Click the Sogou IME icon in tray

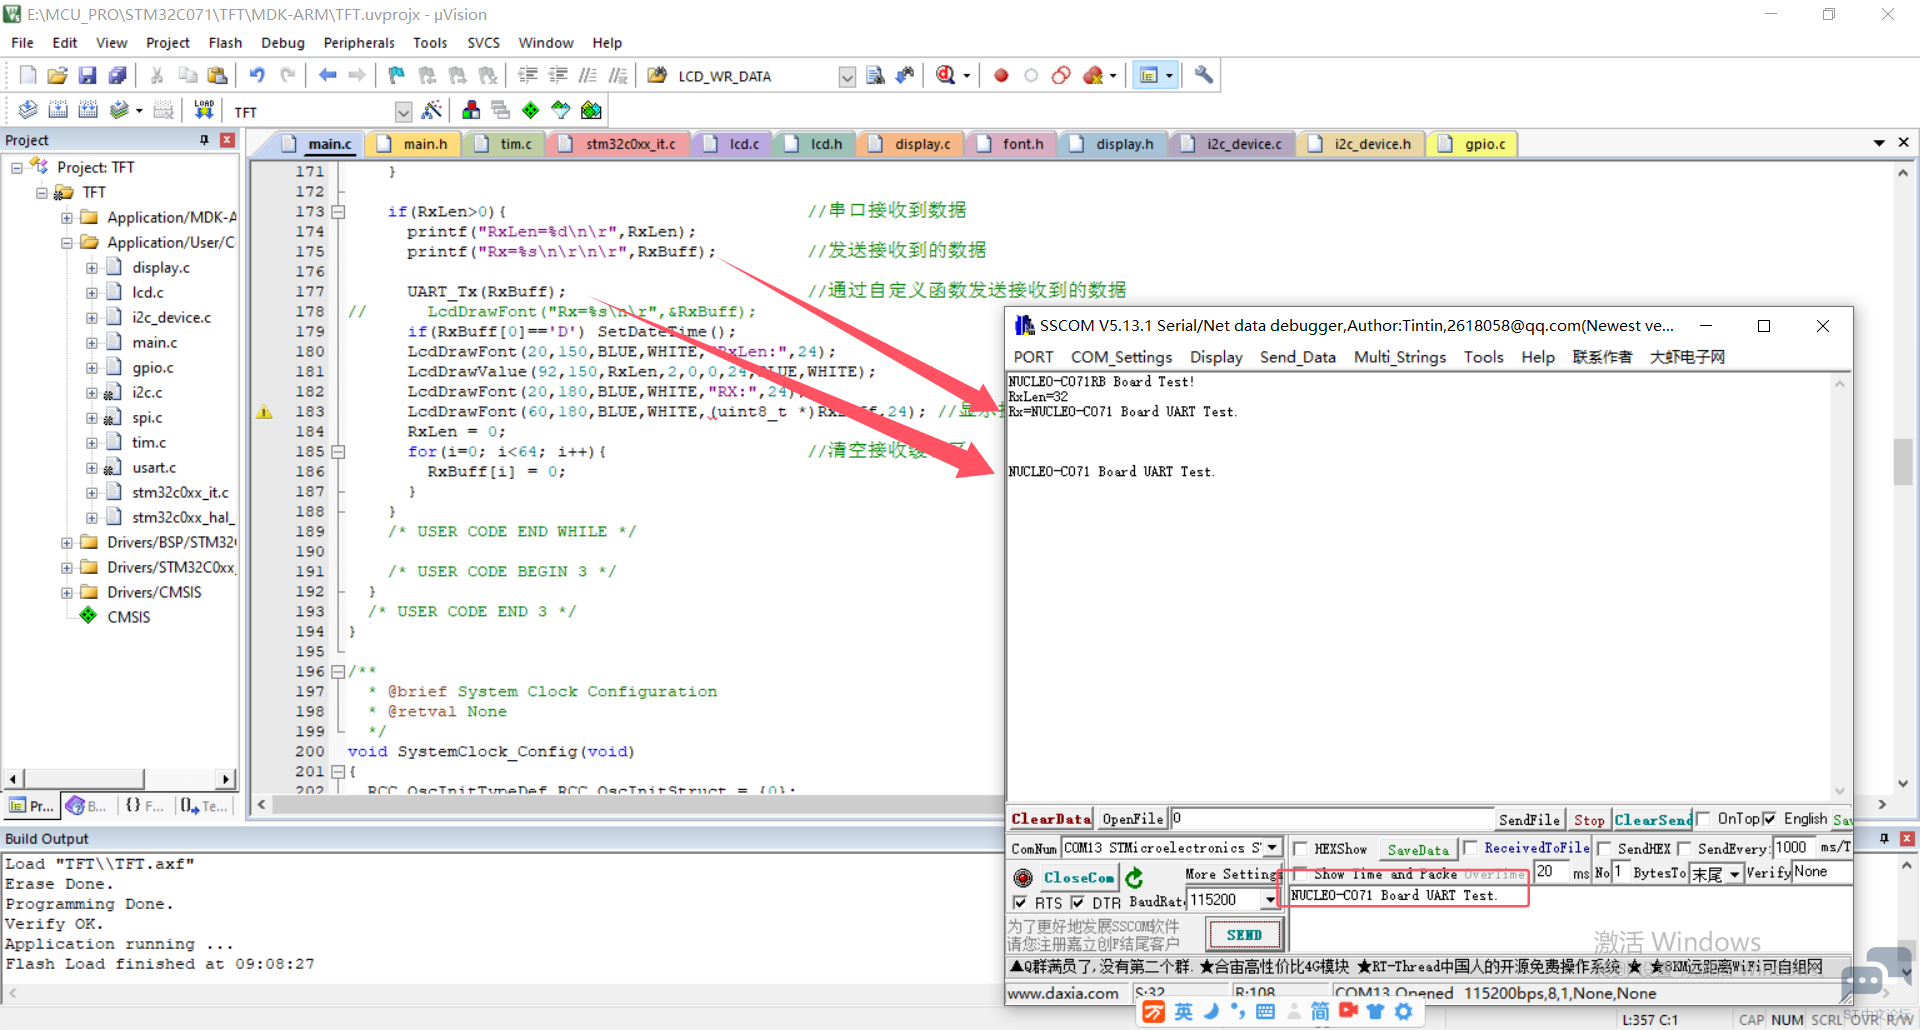[x=1154, y=1012]
